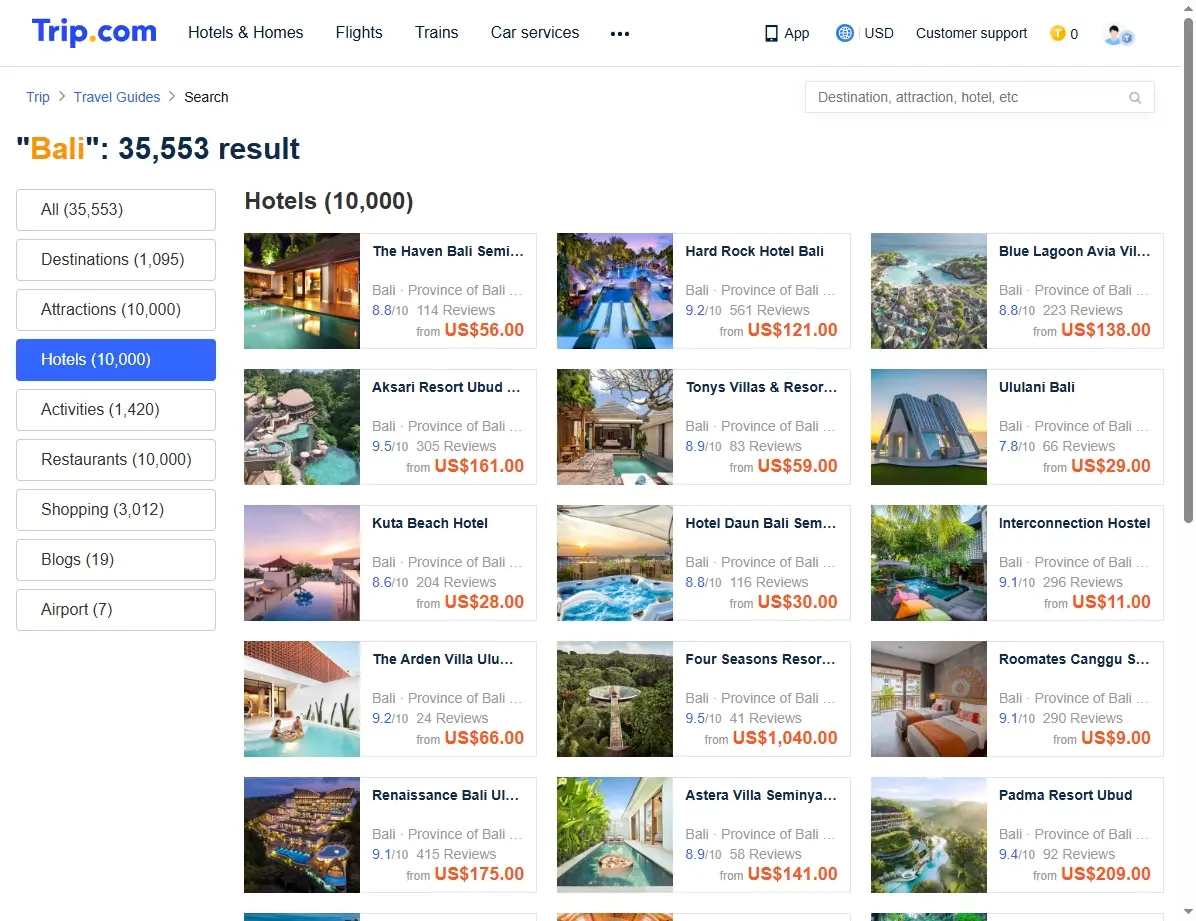Click Tonys Villas & Resor... title

click(x=761, y=387)
